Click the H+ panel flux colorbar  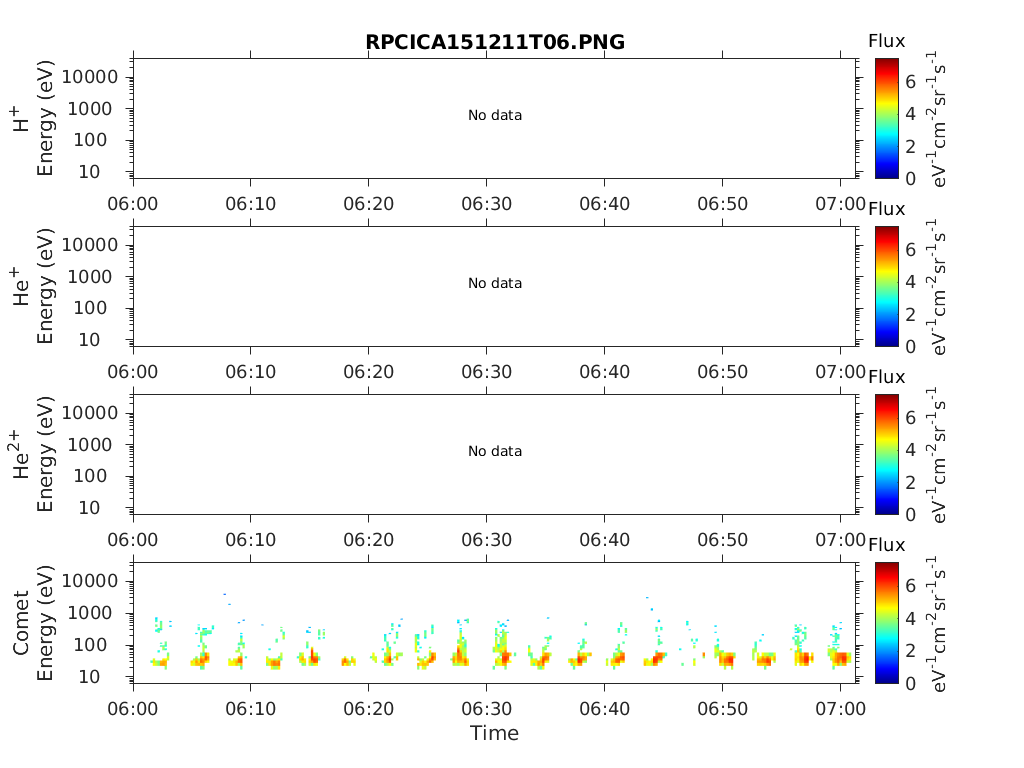pyautogui.click(x=886, y=118)
